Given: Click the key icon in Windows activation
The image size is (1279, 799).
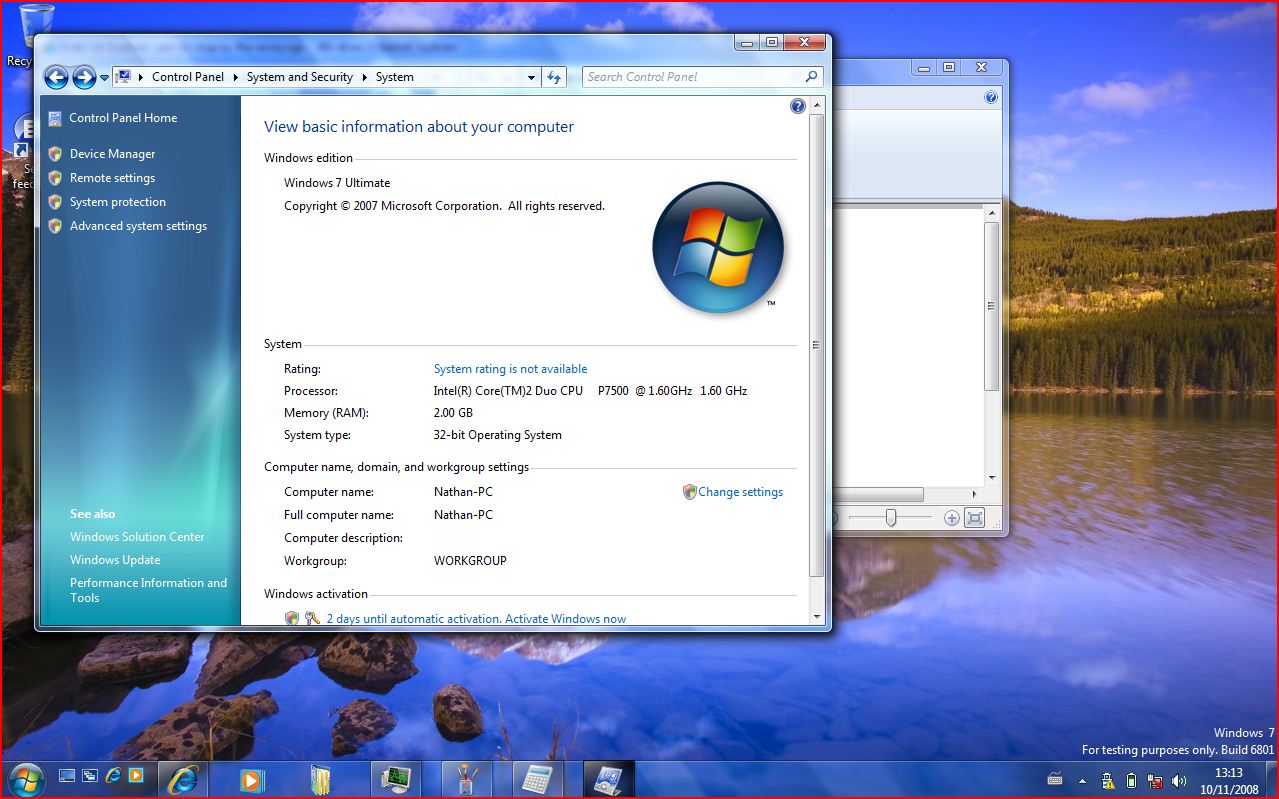Looking at the screenshot, I should tap(313, 619).
